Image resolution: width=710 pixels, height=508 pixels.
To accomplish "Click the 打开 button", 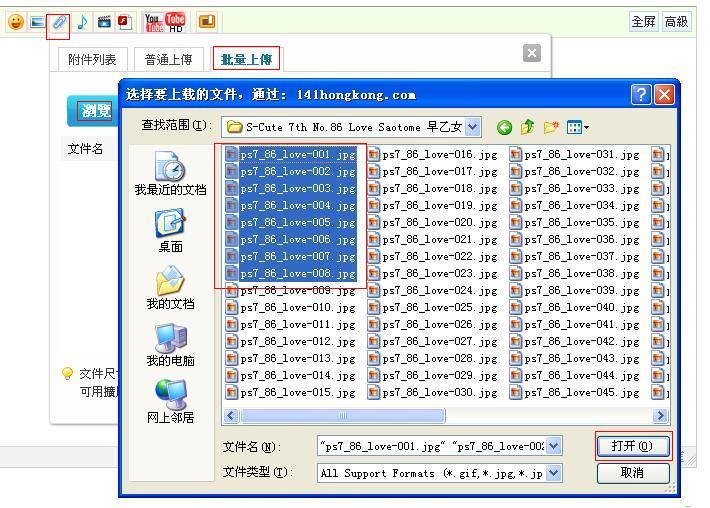I will click(x=633, y=446).
